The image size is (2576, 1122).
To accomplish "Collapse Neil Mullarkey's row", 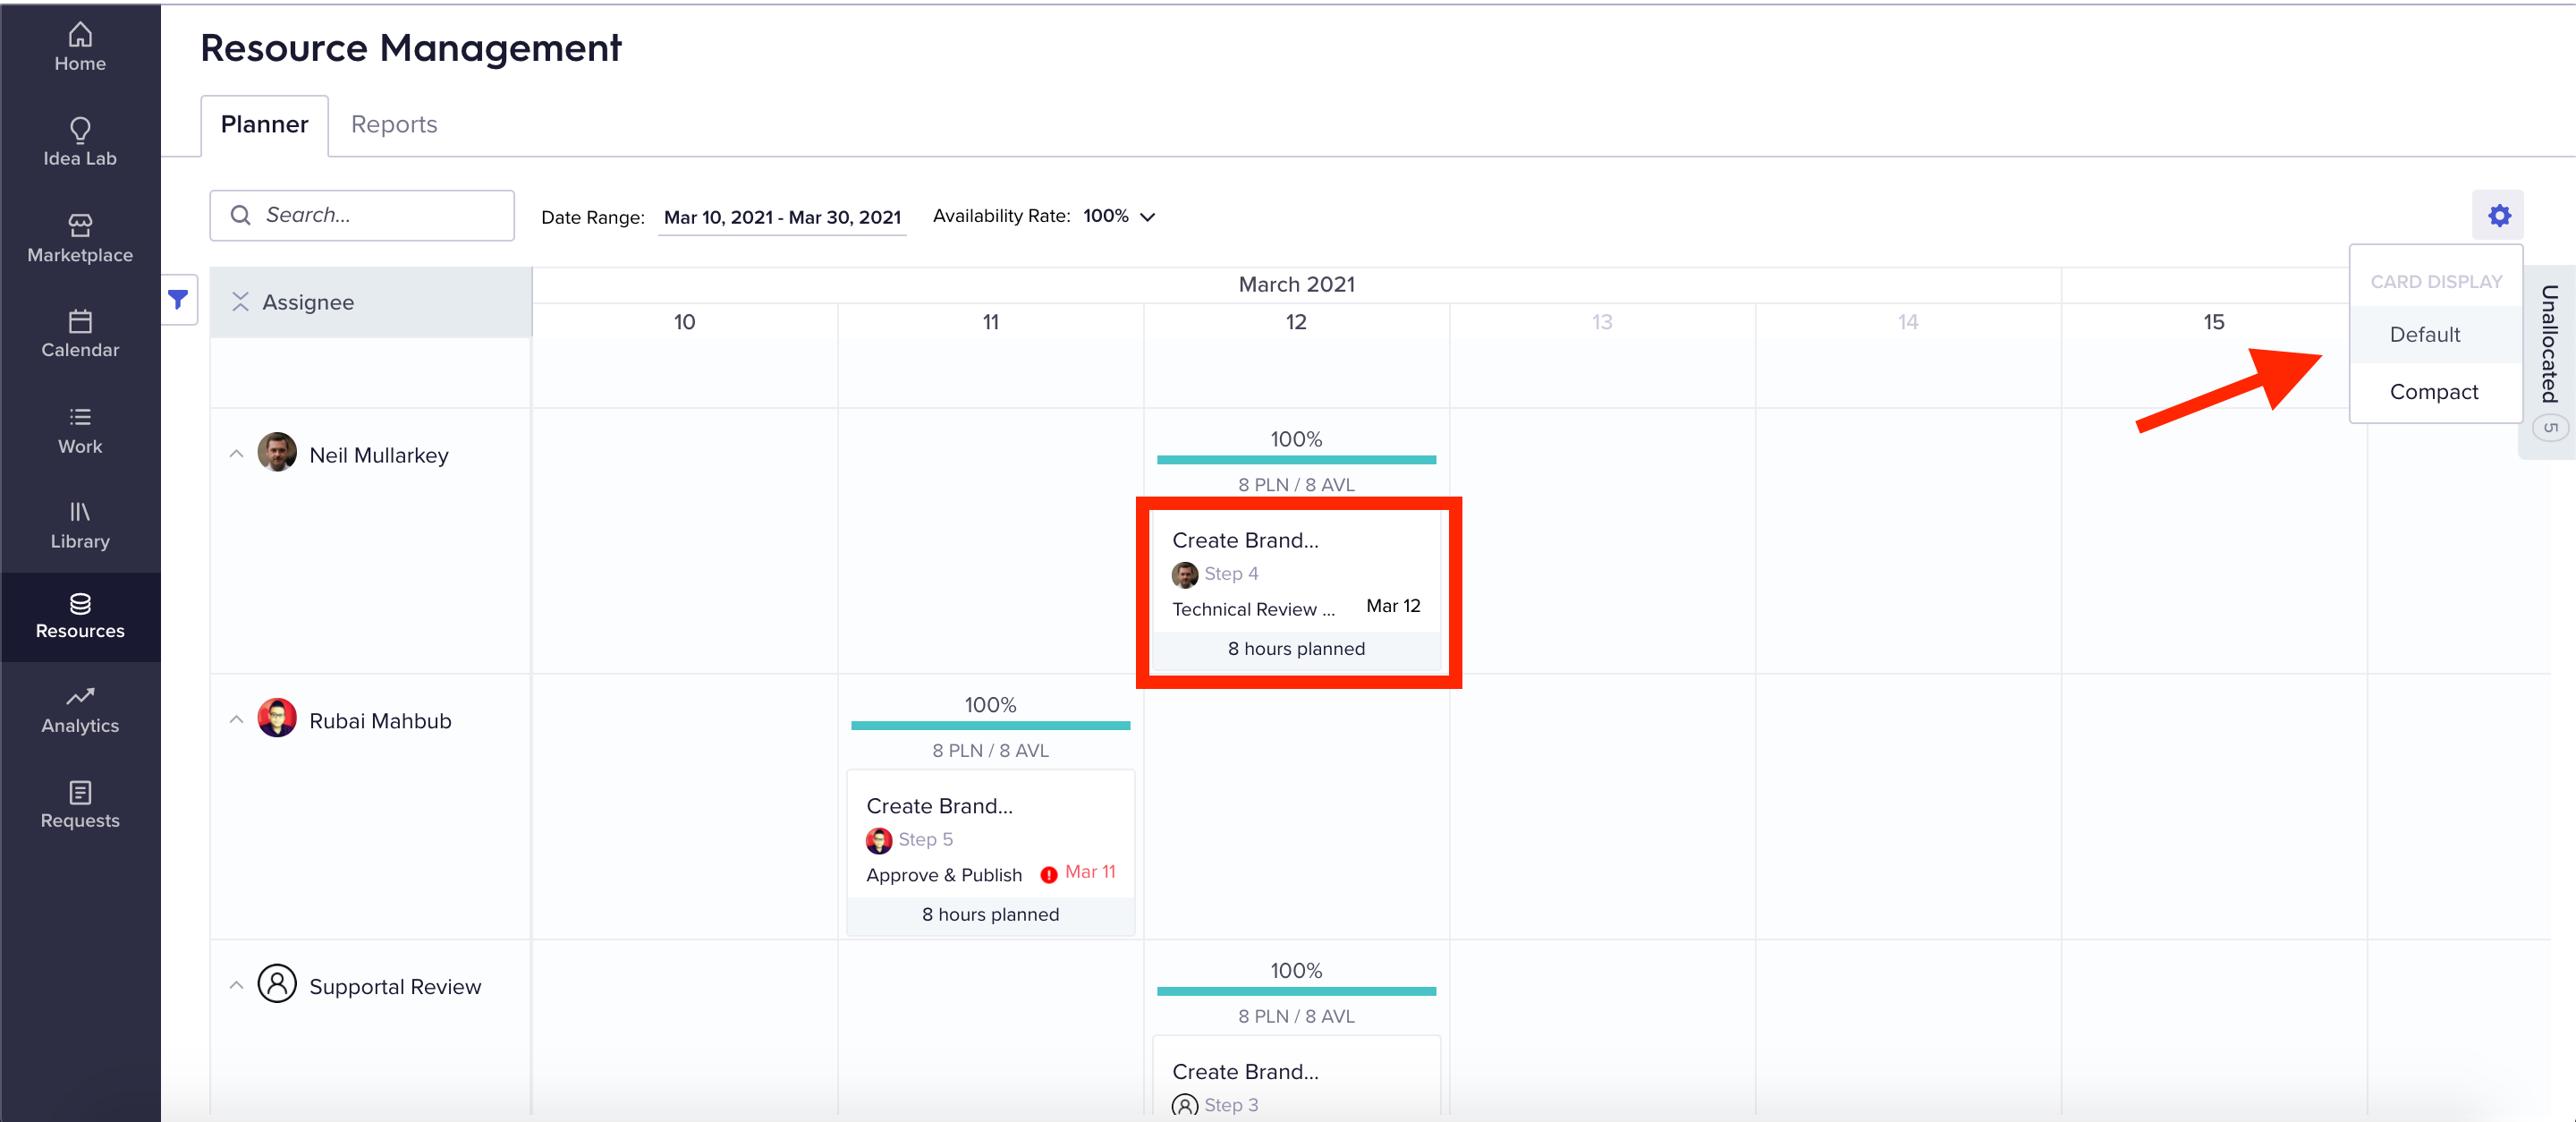I will point(236,454).
